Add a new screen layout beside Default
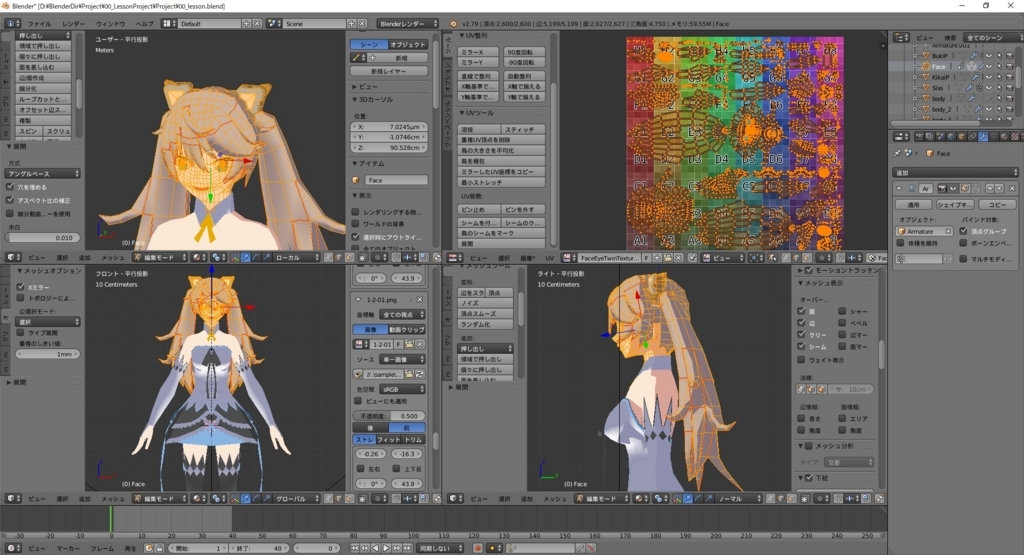Viewport: 1024px width, 555px height. tap(246, 24)
